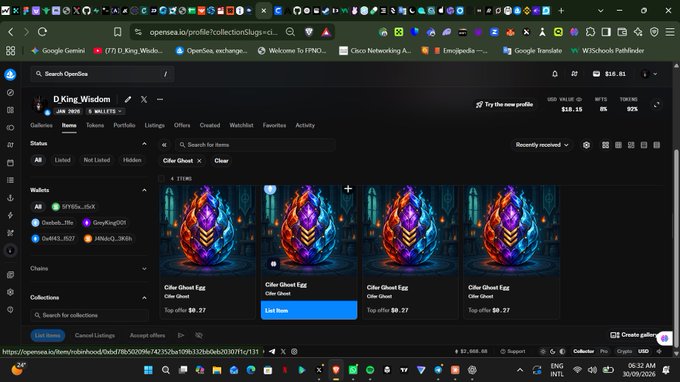
Task: Switch to the first large grid view icon
Action: point(605,145)
